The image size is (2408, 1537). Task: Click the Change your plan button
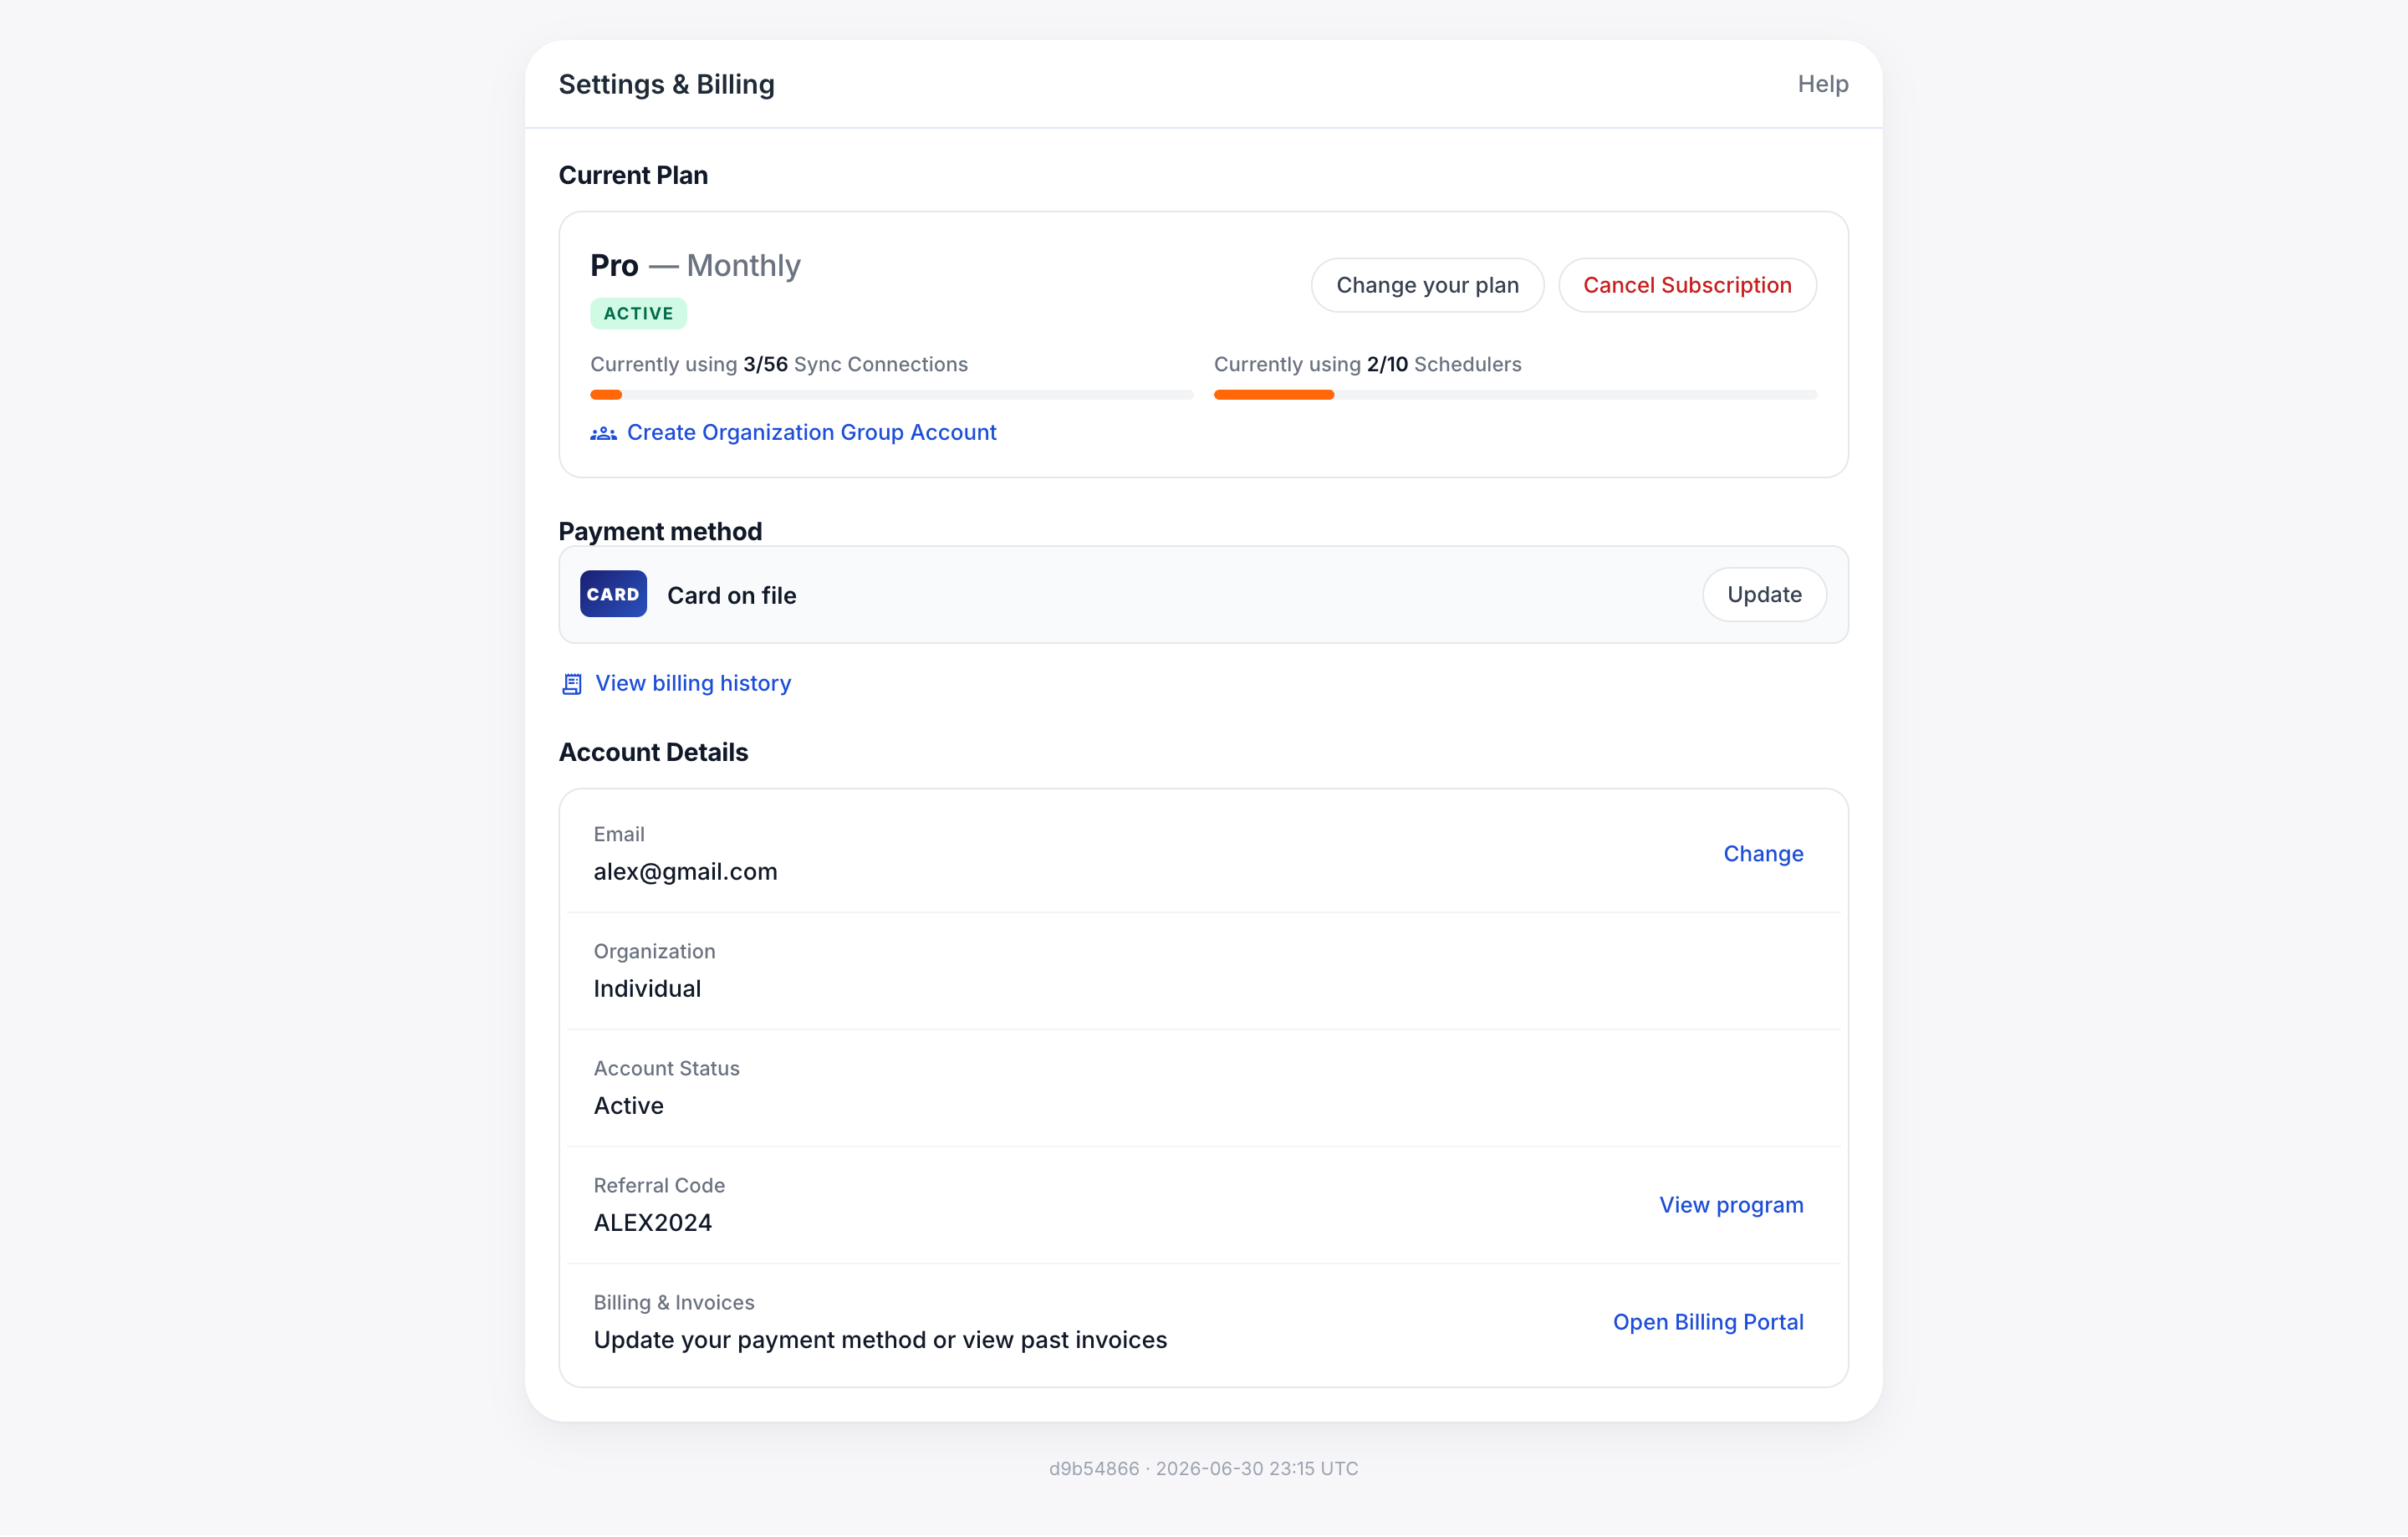pyautogui.click(x=1427, y=286)
